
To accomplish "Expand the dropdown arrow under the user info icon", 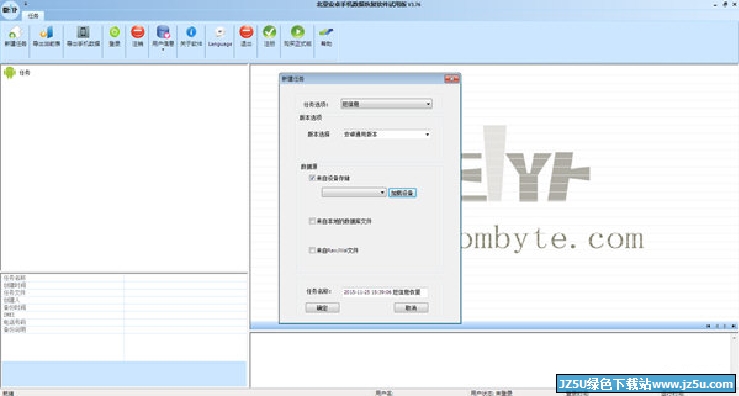I will 164,49.
